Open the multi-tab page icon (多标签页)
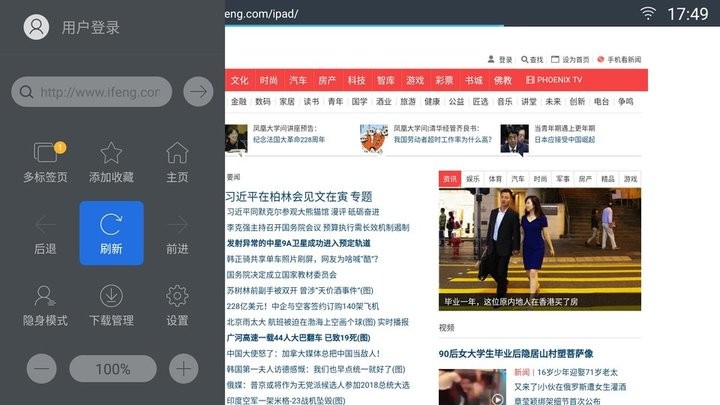The height and width of the screenshot is (405, 720). 45,155
